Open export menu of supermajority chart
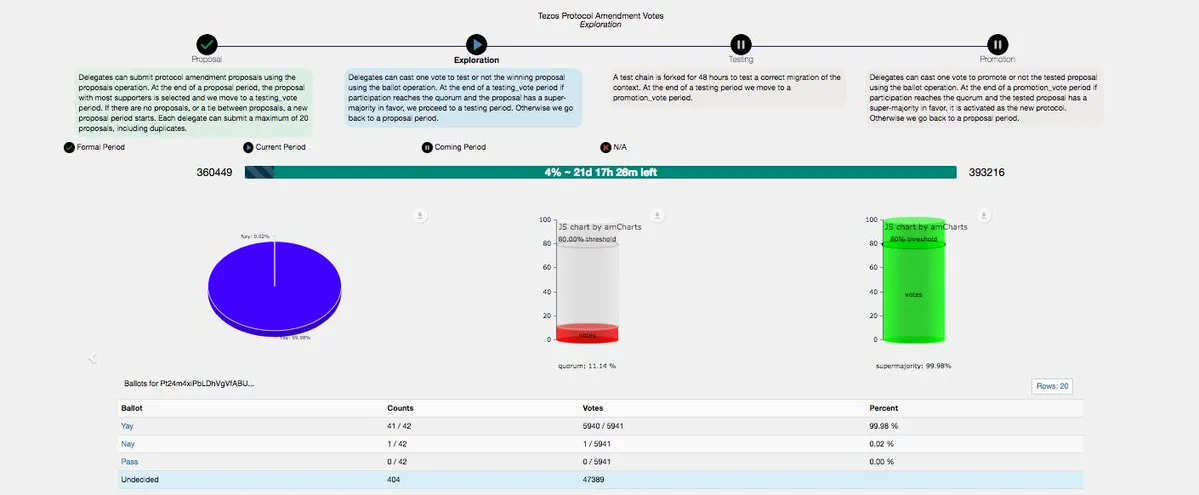The width and height of the screenshot is (1199, 495). 984,216
